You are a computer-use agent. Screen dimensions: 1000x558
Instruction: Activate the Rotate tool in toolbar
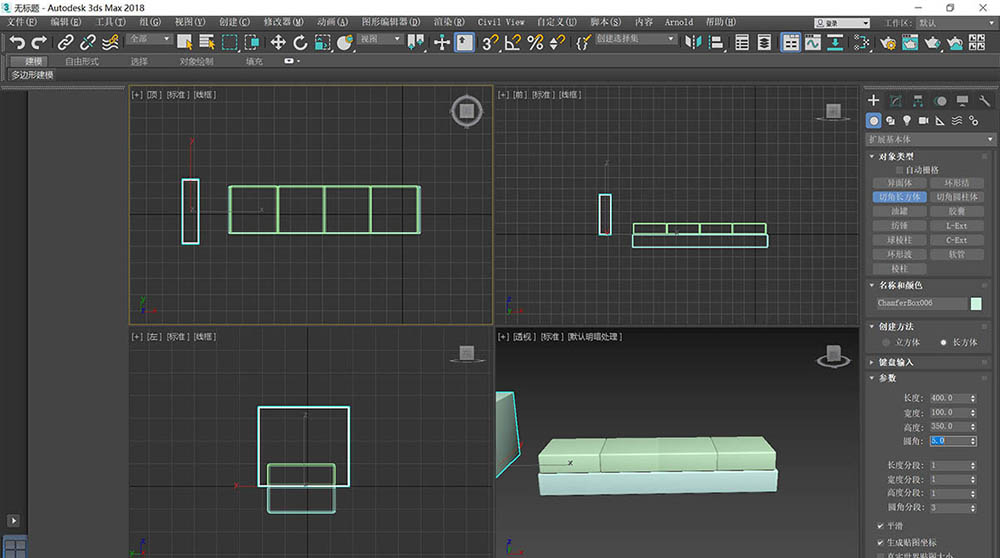tap(300, 42)
